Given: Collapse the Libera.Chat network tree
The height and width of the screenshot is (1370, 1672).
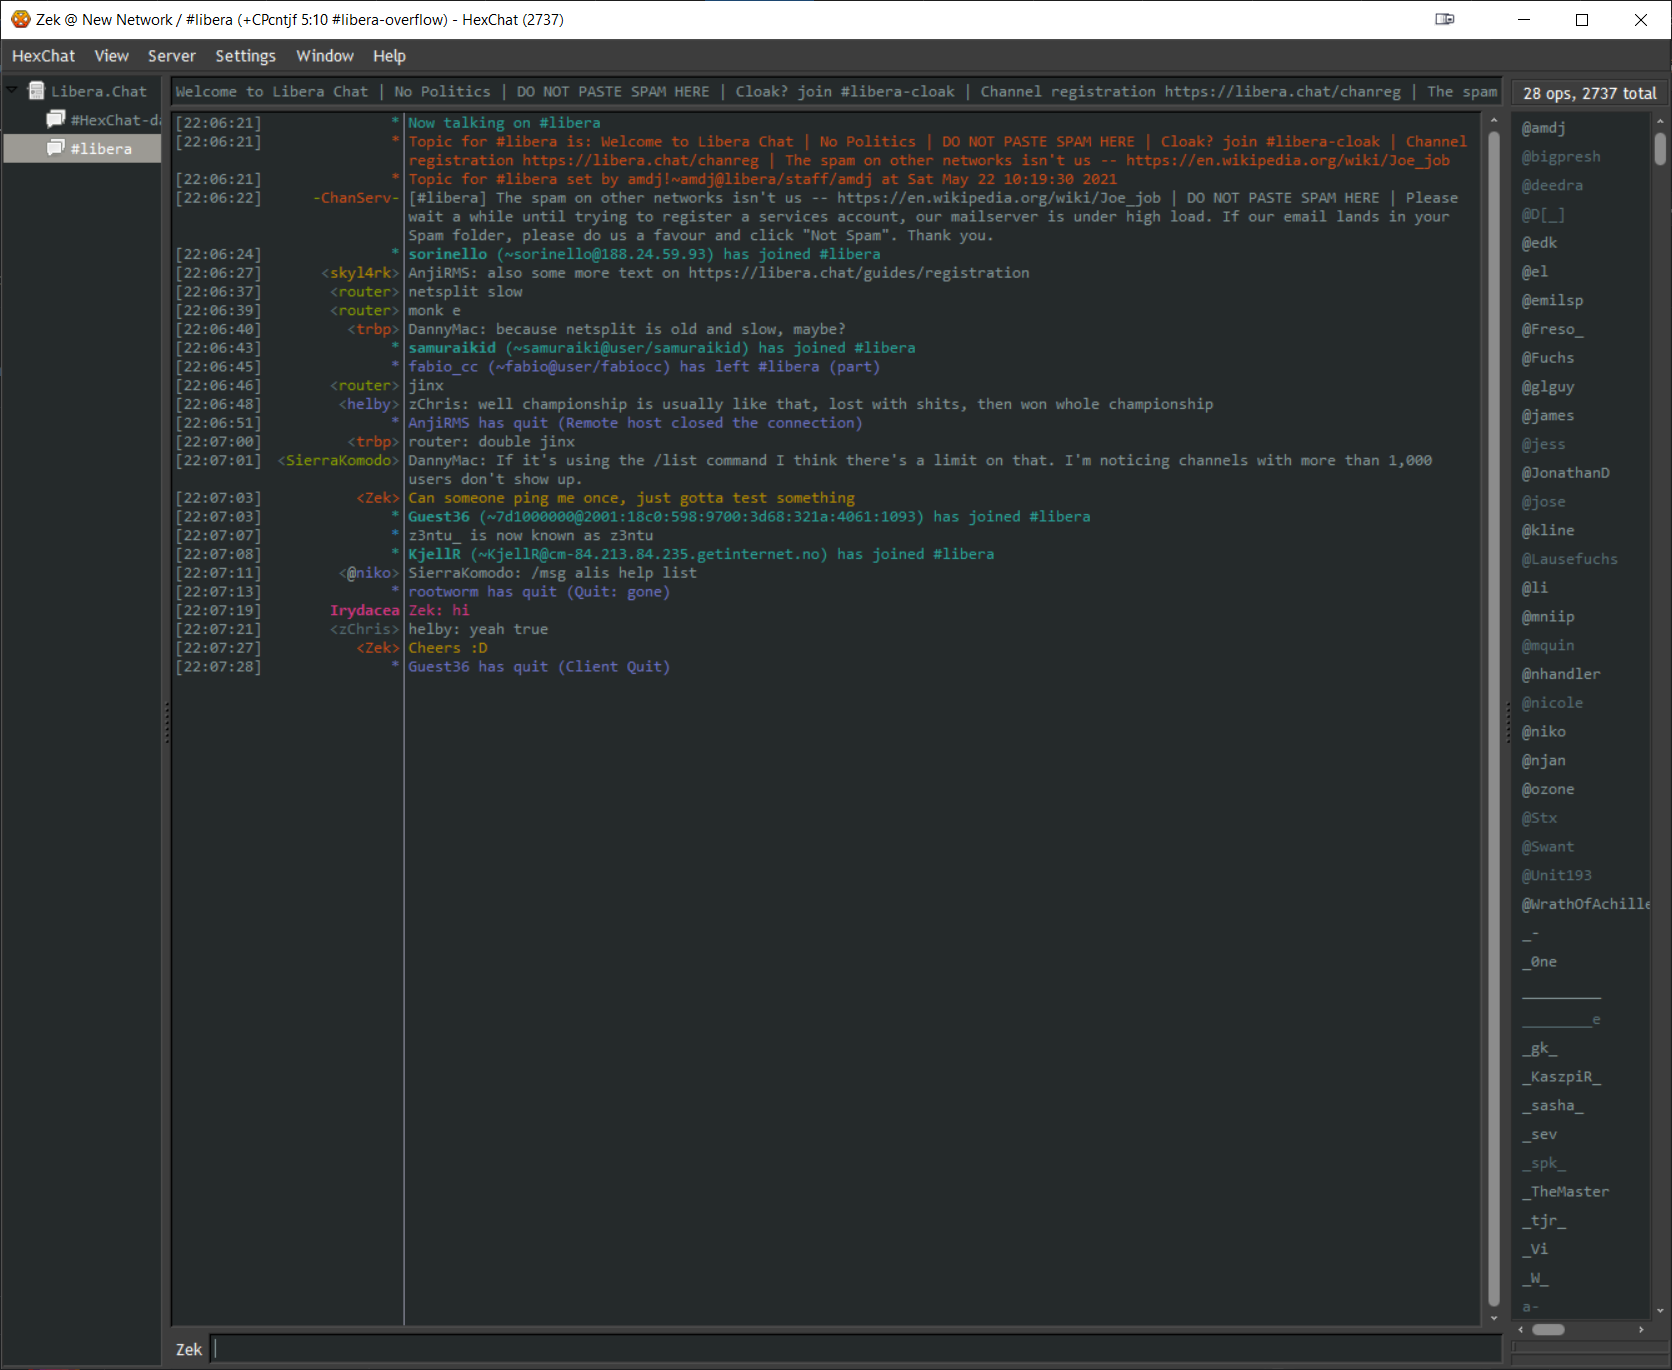Looking at the screenshot, I should point(12,90).
